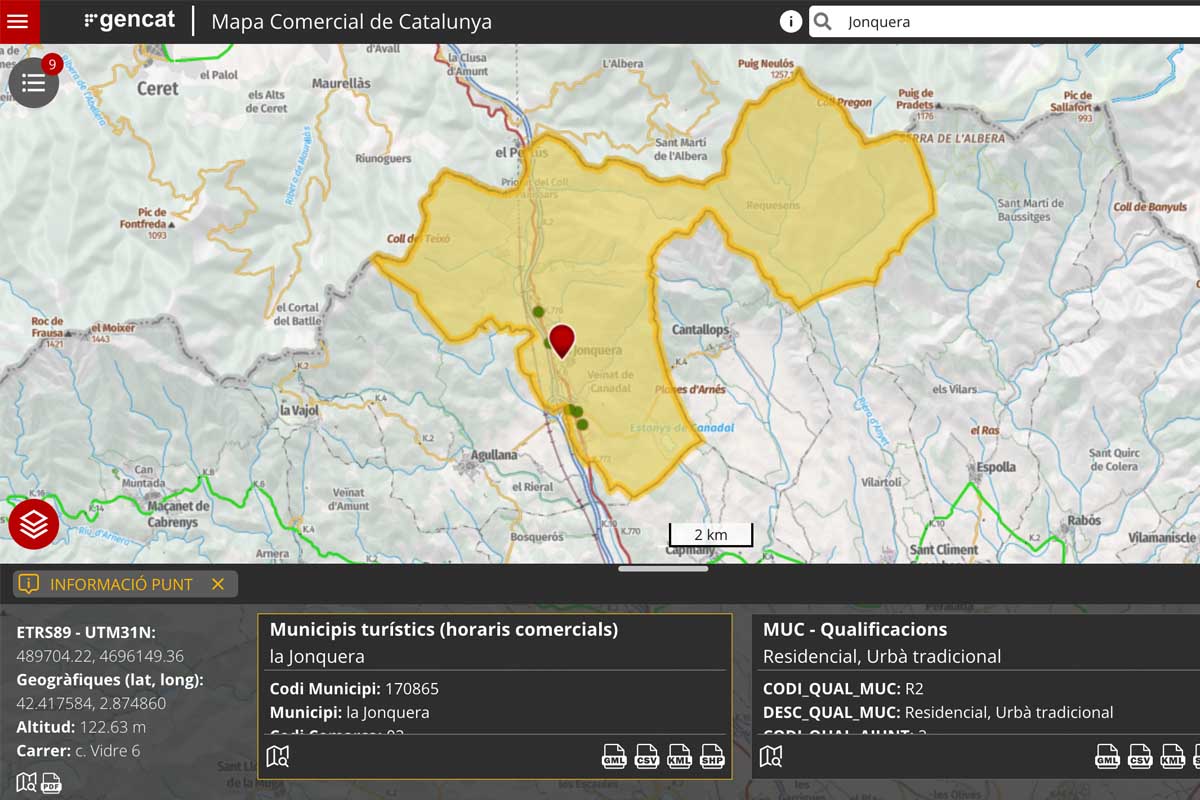
Task: Open the layer list with 9 badge
Action: point(34,83)
